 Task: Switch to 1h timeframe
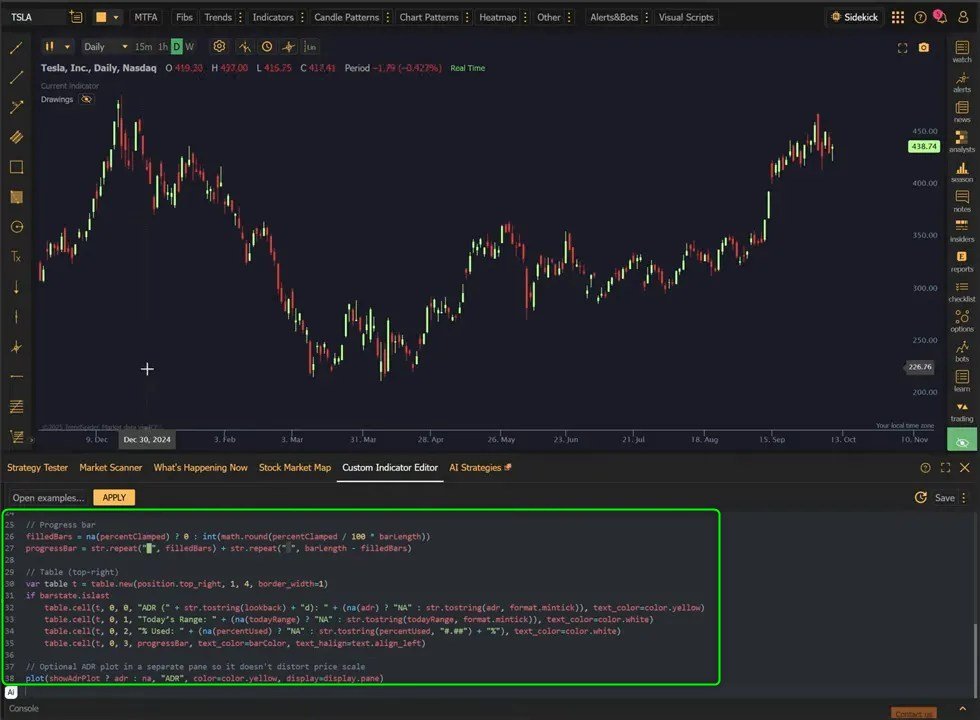tap(163, 47)
